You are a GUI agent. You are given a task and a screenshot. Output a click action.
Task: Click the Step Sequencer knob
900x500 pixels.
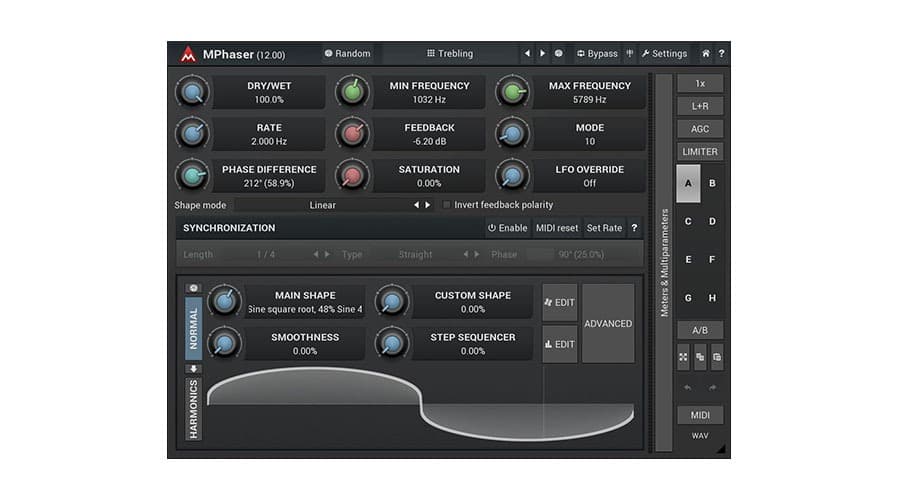click(x=392, y=343)
